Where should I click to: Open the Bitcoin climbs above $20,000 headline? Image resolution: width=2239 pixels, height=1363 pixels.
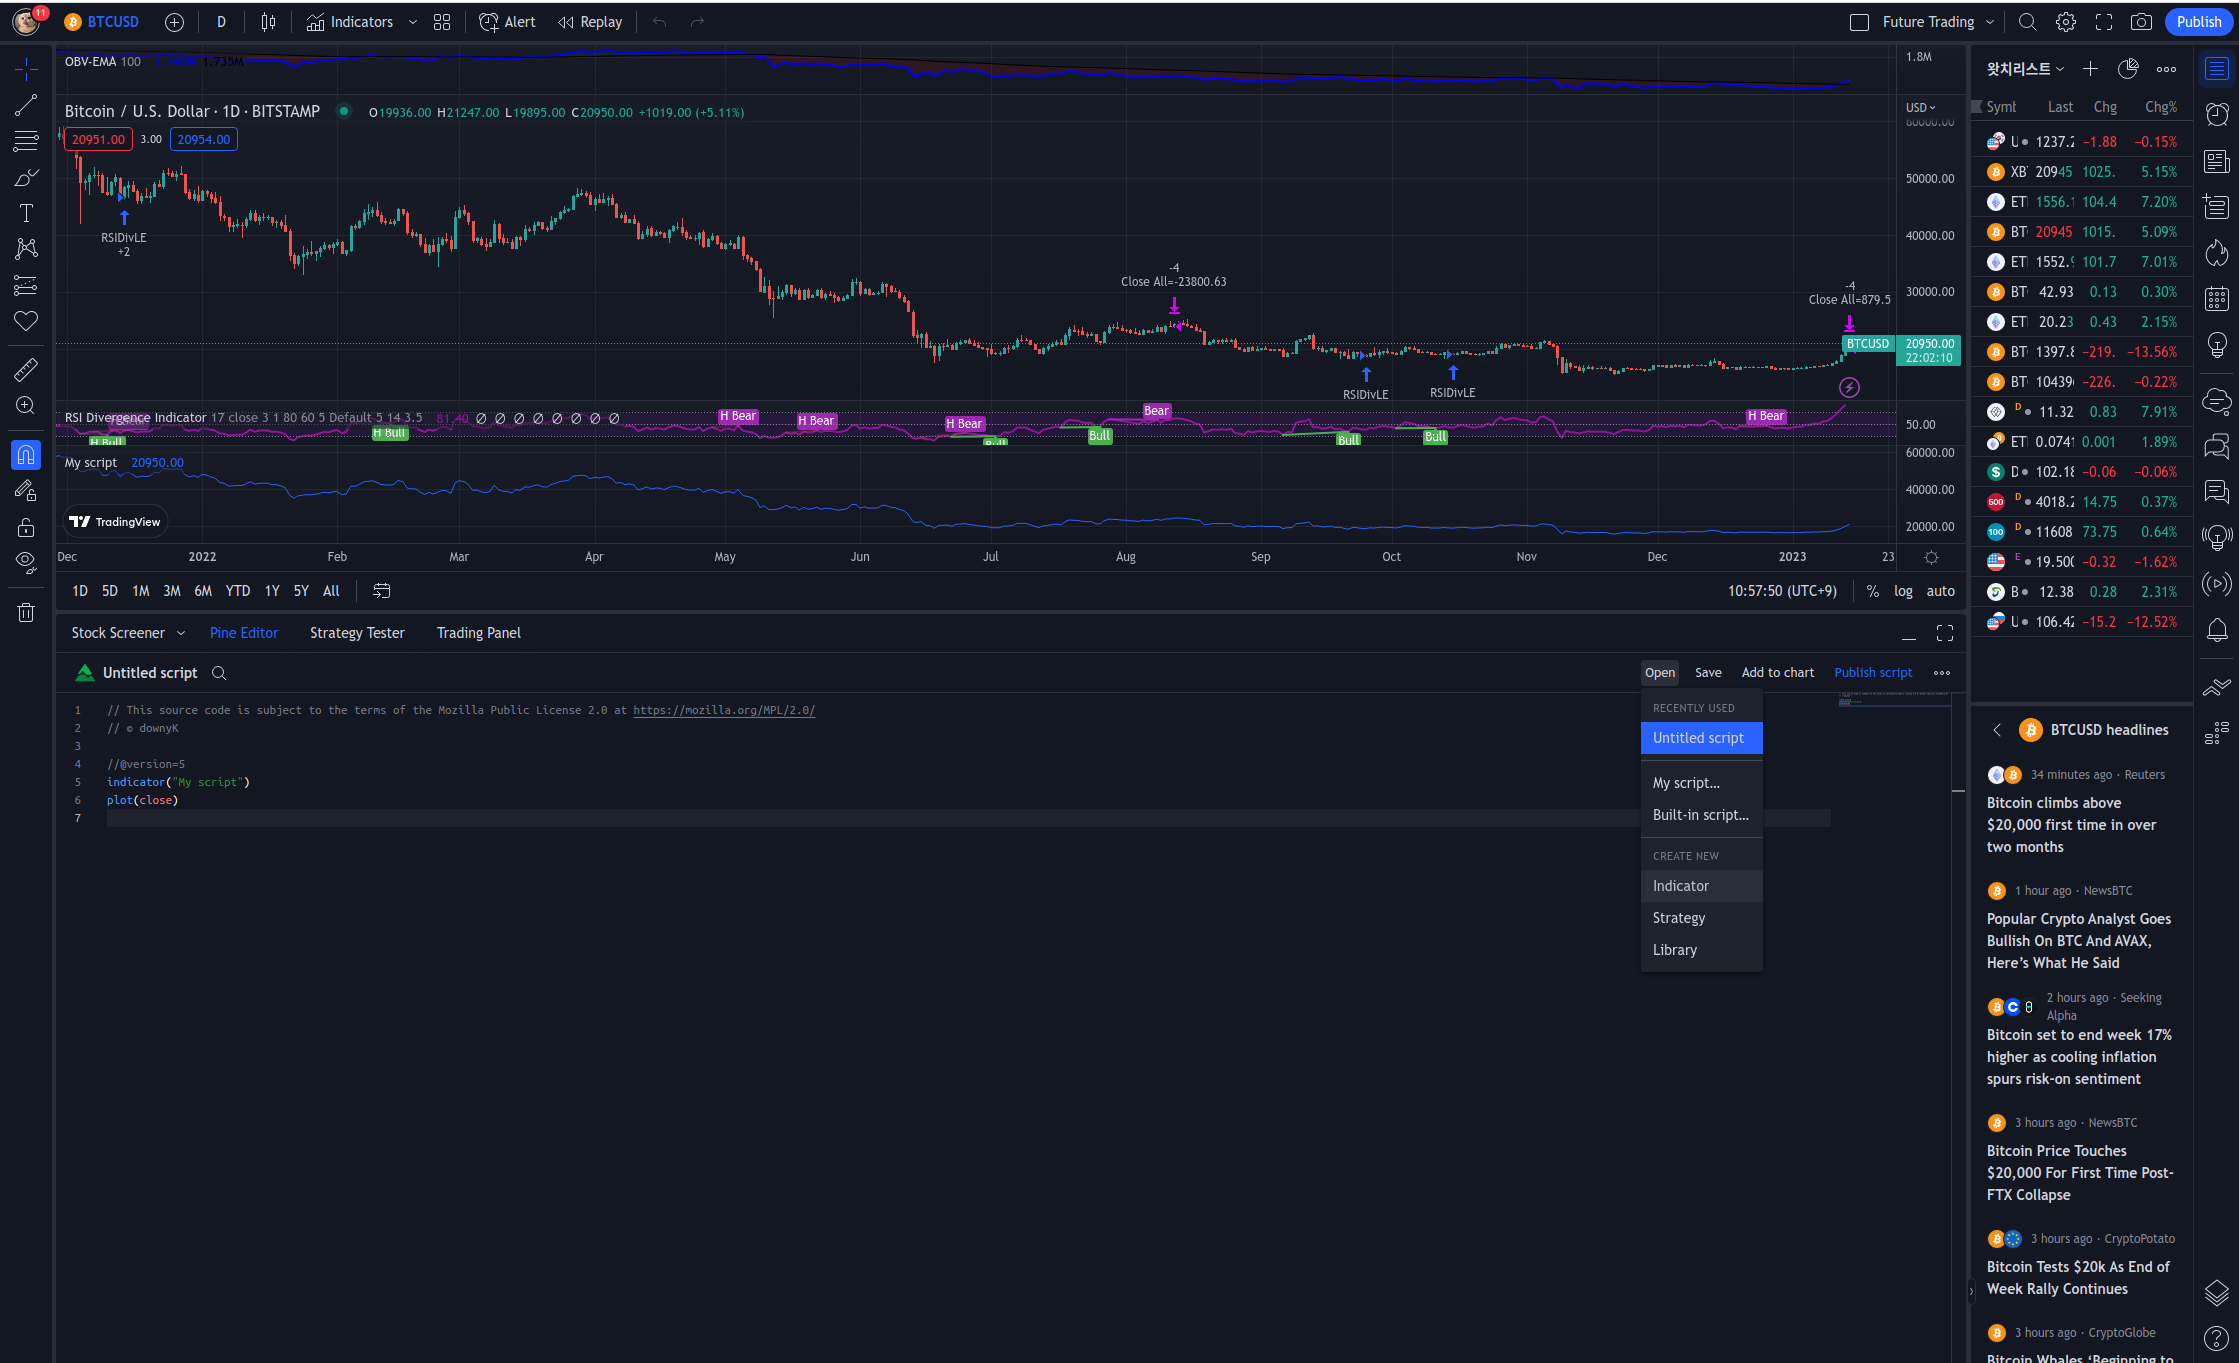pos(2070,825)
